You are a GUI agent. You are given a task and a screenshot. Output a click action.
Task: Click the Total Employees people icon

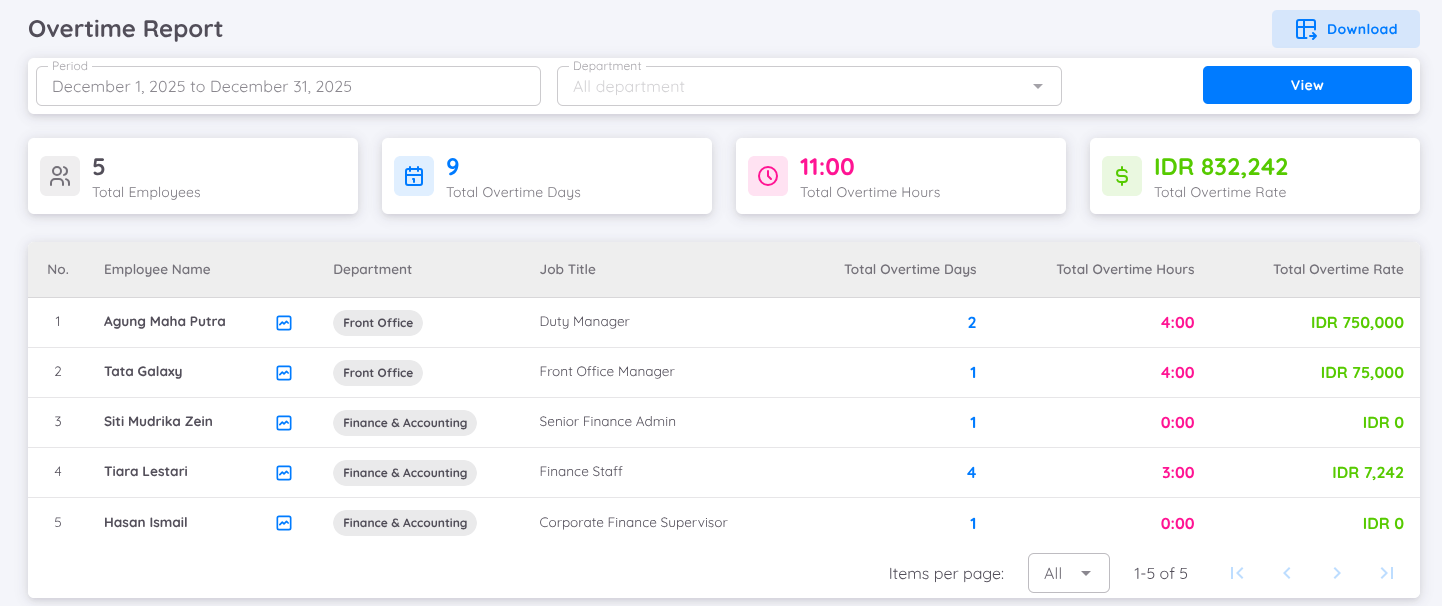pos(60,176)
